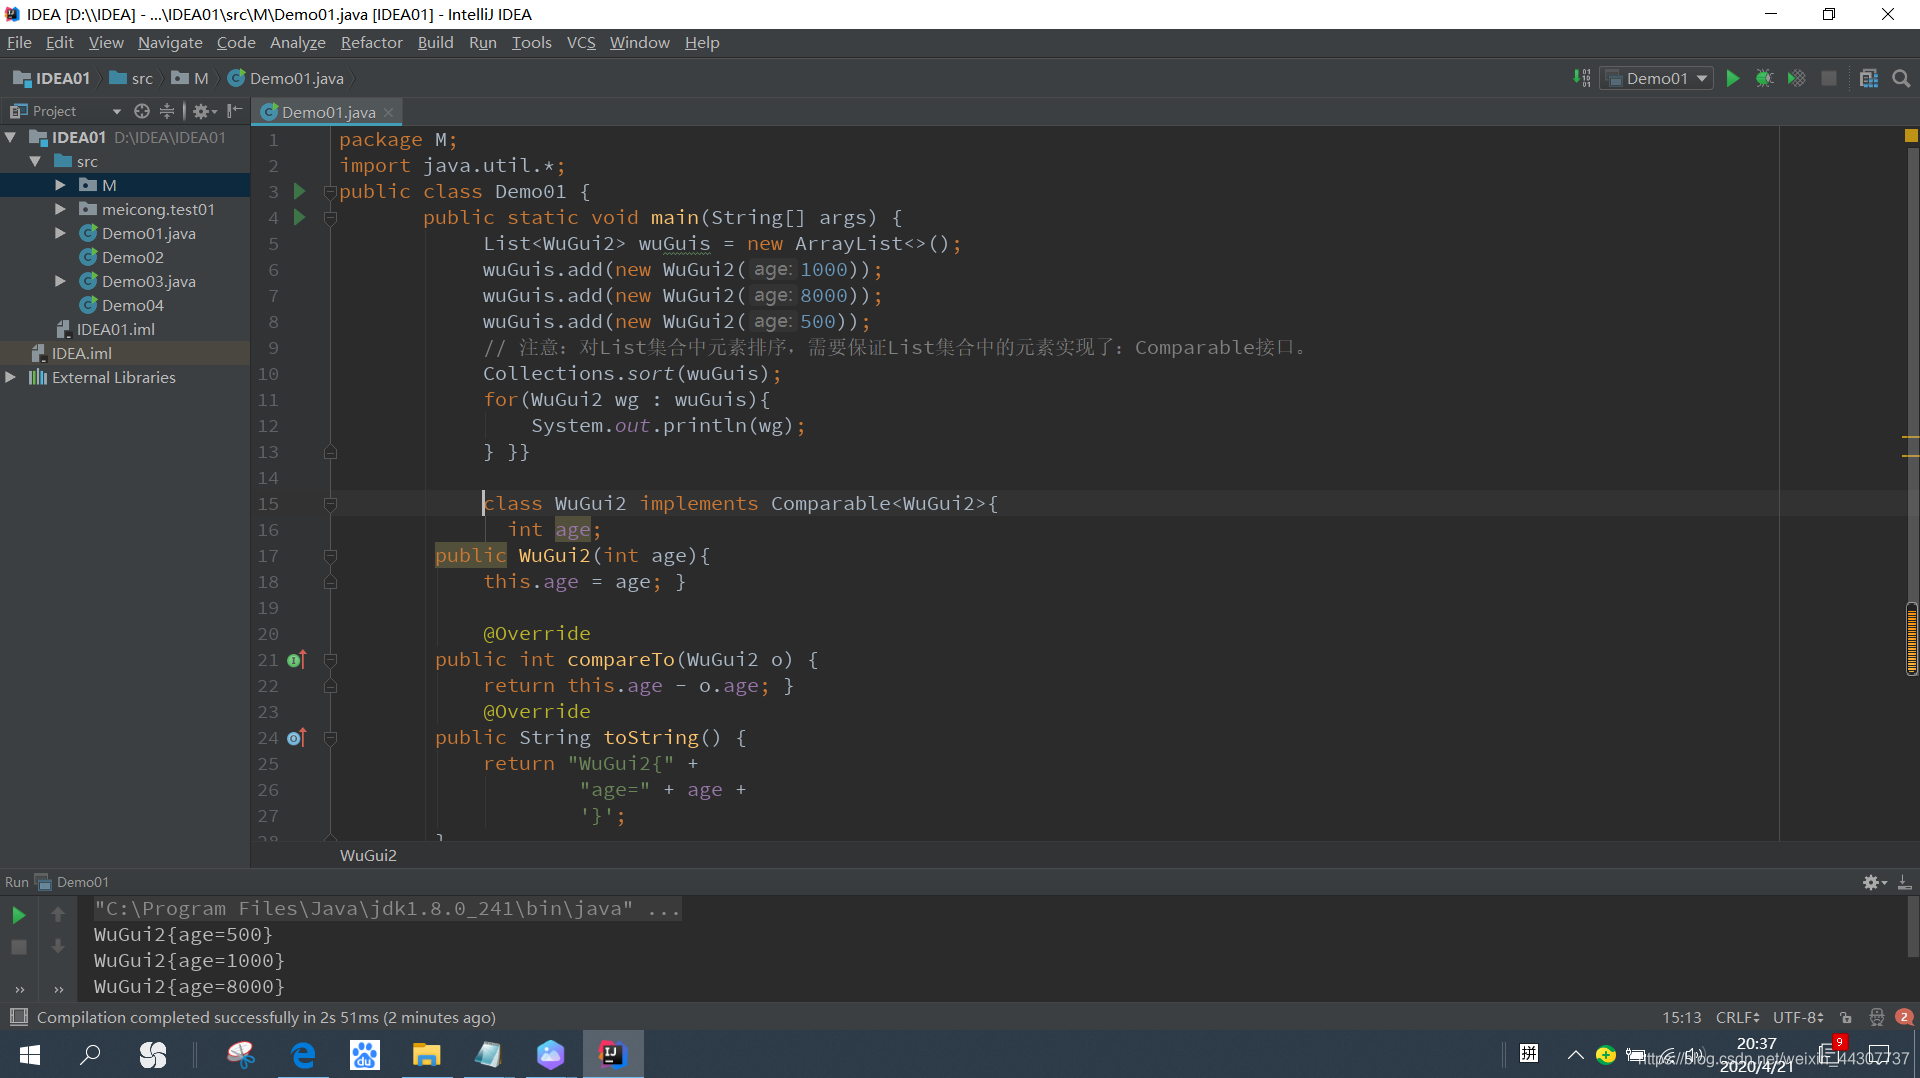Image resolution: width=1920 pixels, height=1078 pixels.
Task: Run with coverage from the toolbar
Action: point(1797,78)
